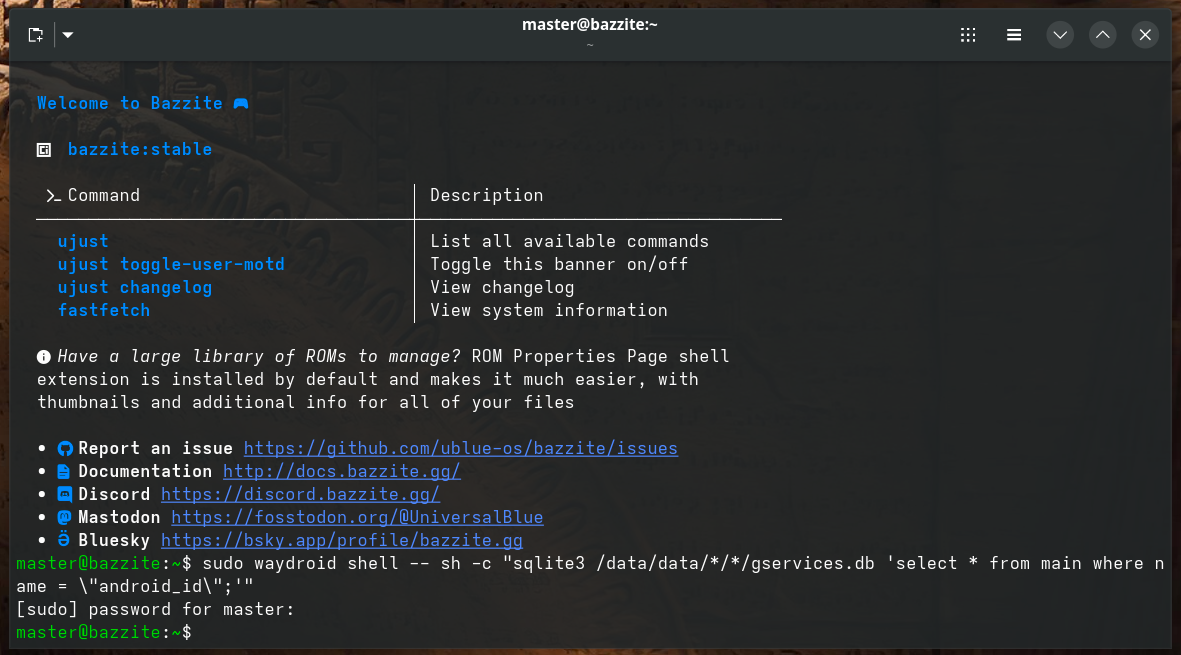Image resolution: width=1181 pixels, height=655 pixels.
Task: Click the 'Report an issue' label
Action: 155,449
